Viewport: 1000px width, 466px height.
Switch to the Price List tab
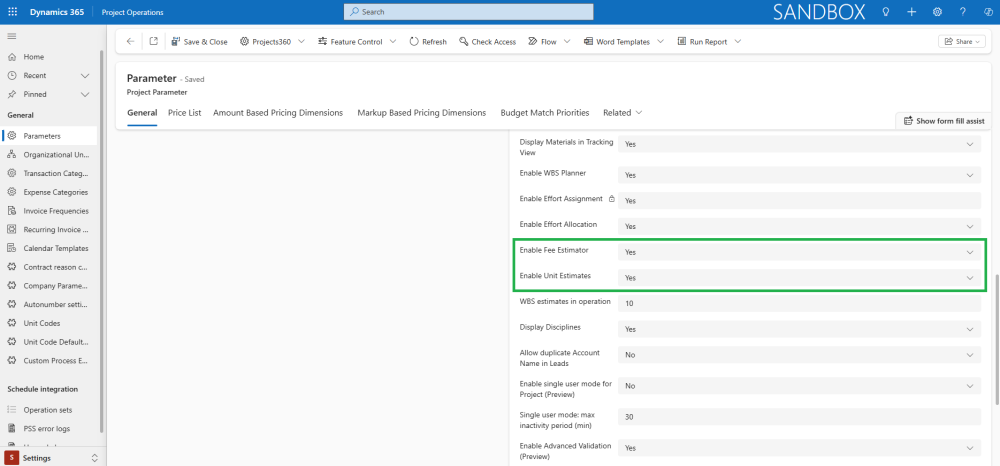pyautogui.click(x=185, y=113)
